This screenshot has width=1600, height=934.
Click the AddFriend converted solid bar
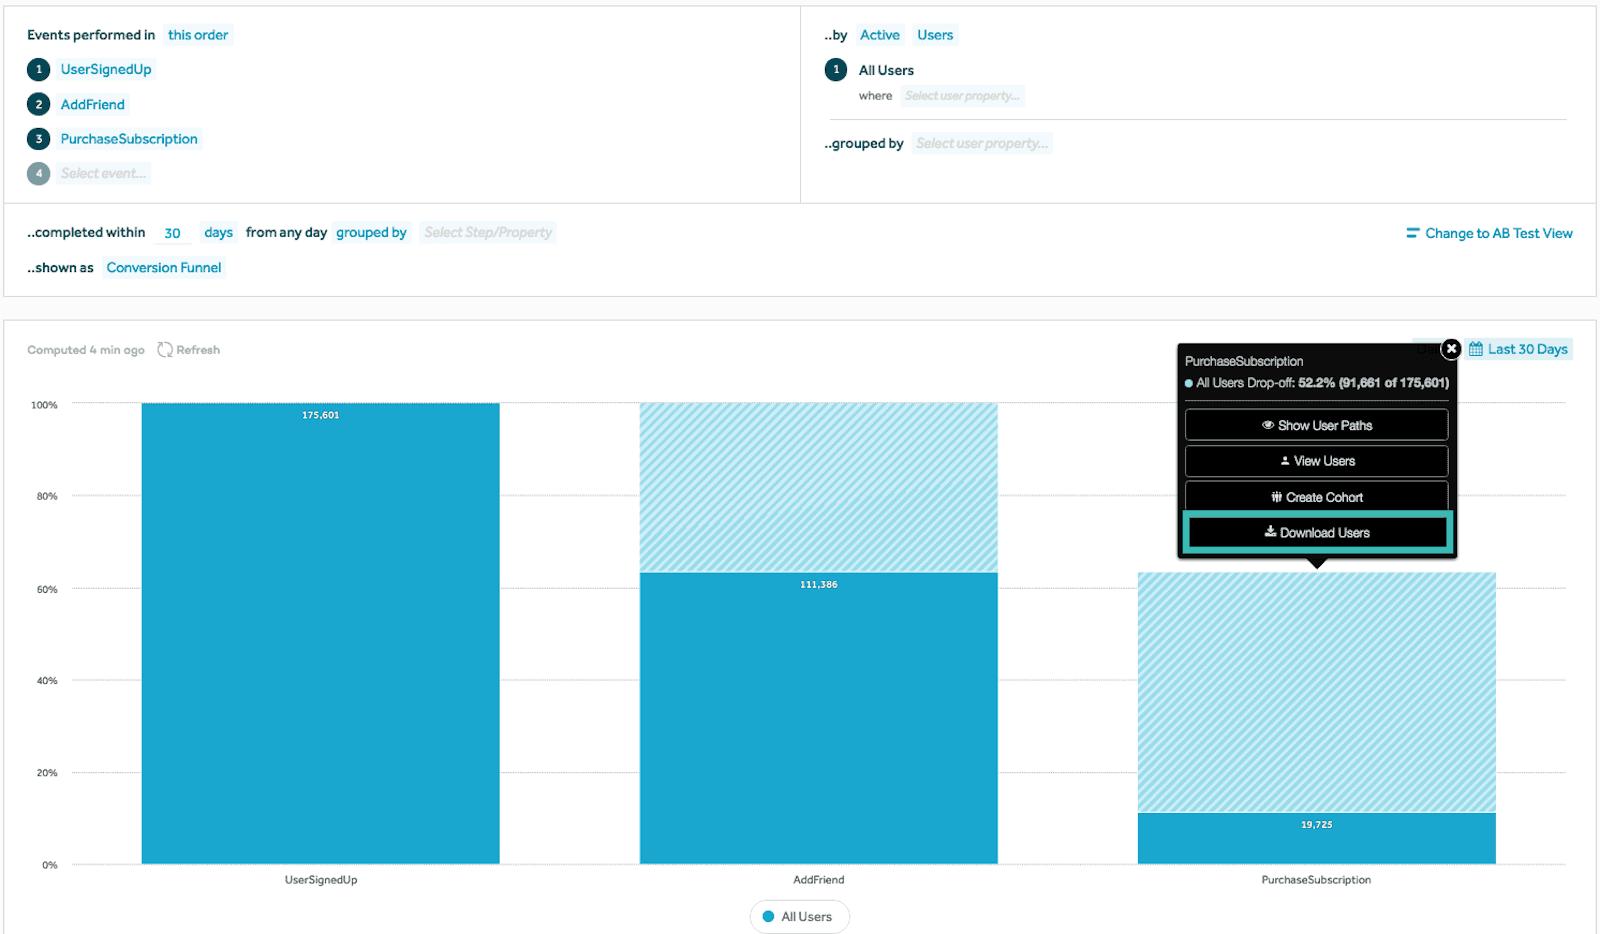tap(818, 720)
